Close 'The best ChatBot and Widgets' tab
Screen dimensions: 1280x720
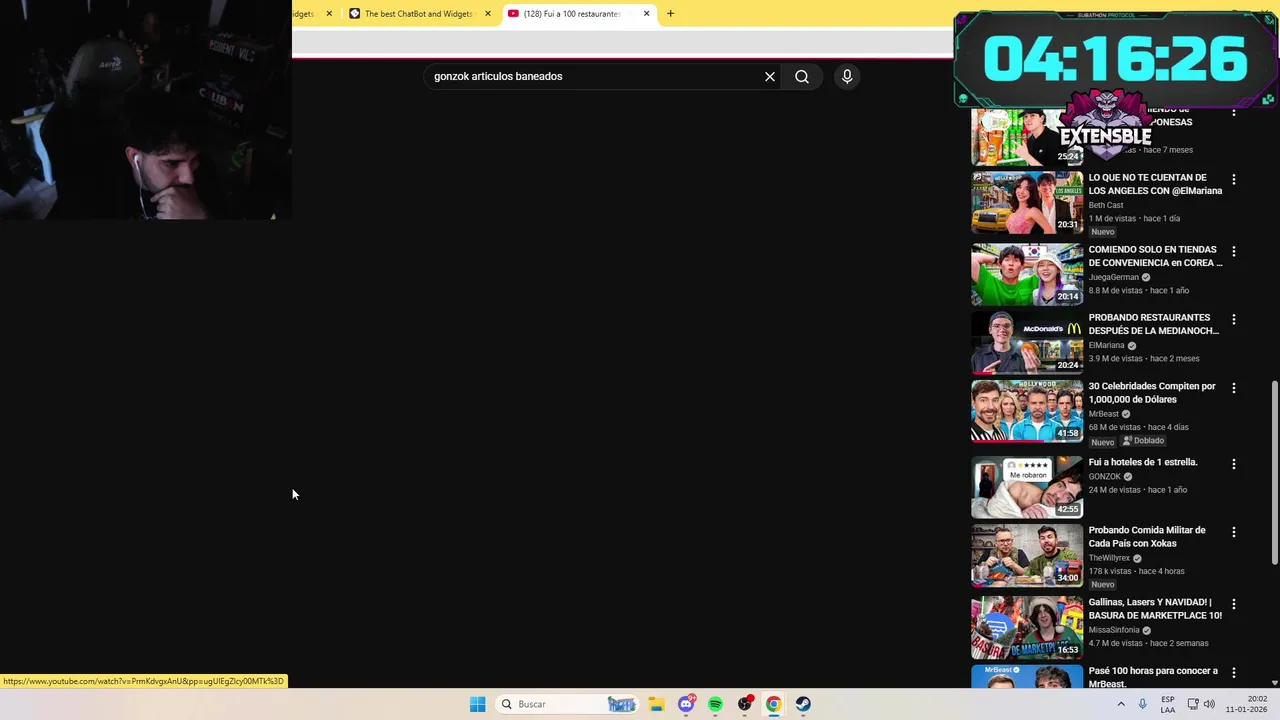tap(488, 13)
